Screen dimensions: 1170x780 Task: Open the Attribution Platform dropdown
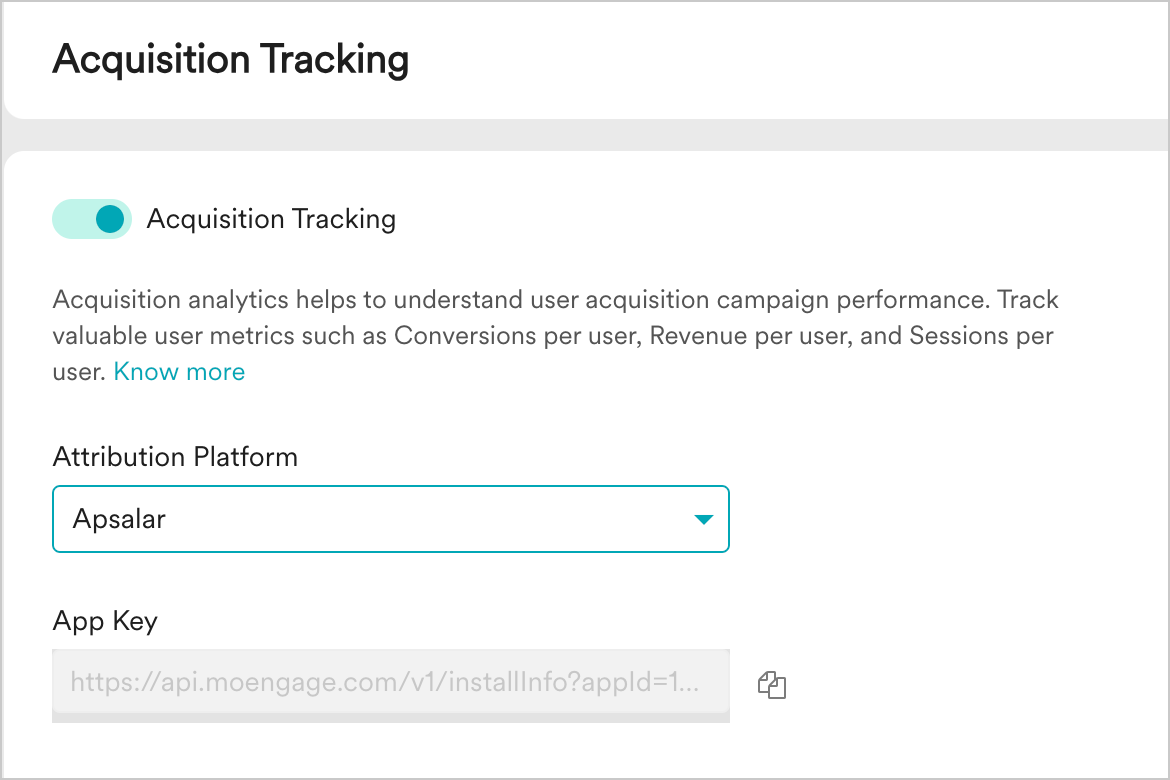pos(390,520)
